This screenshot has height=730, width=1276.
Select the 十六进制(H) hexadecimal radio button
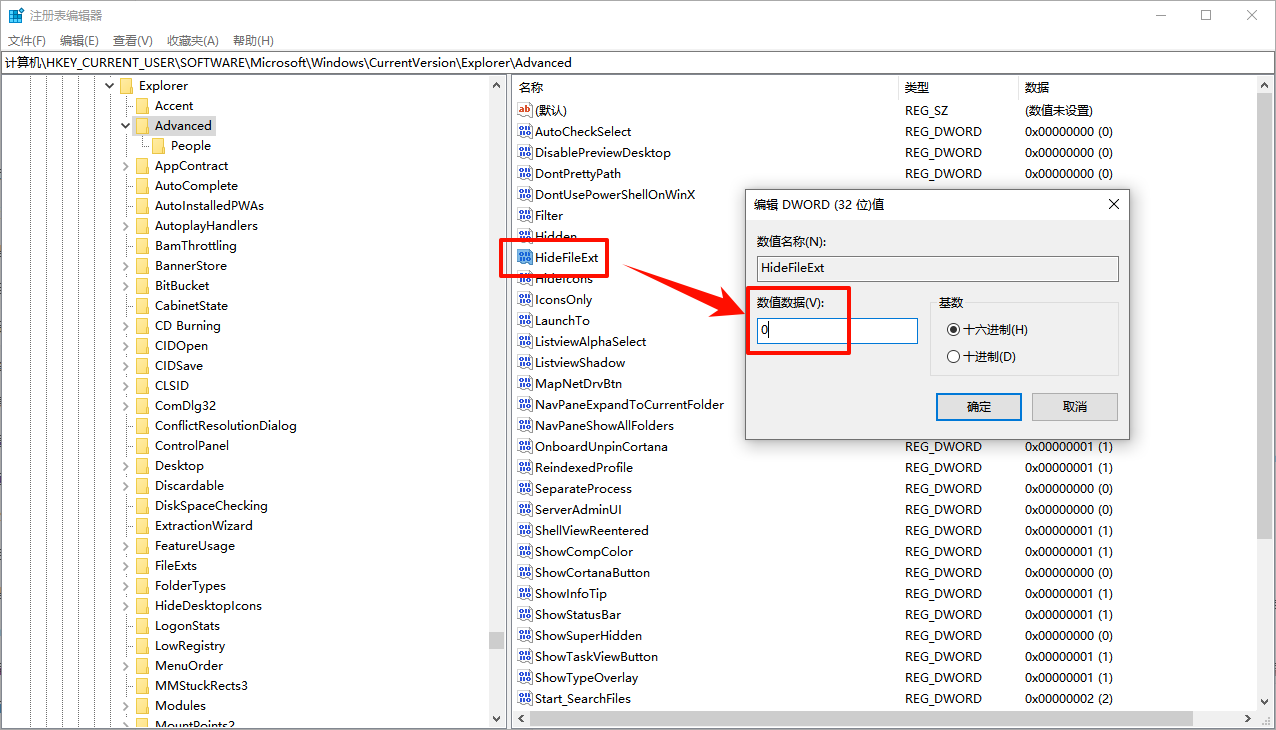point(953,329)
